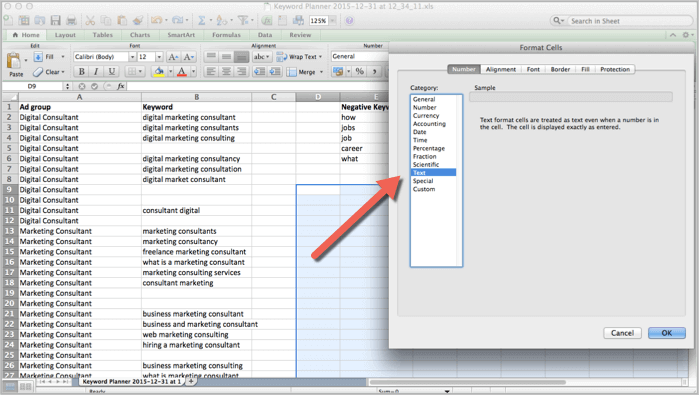Click Cancel in Format Cells dialog
The height and width of the screenshot is (395, 699).
click(622, 333)
